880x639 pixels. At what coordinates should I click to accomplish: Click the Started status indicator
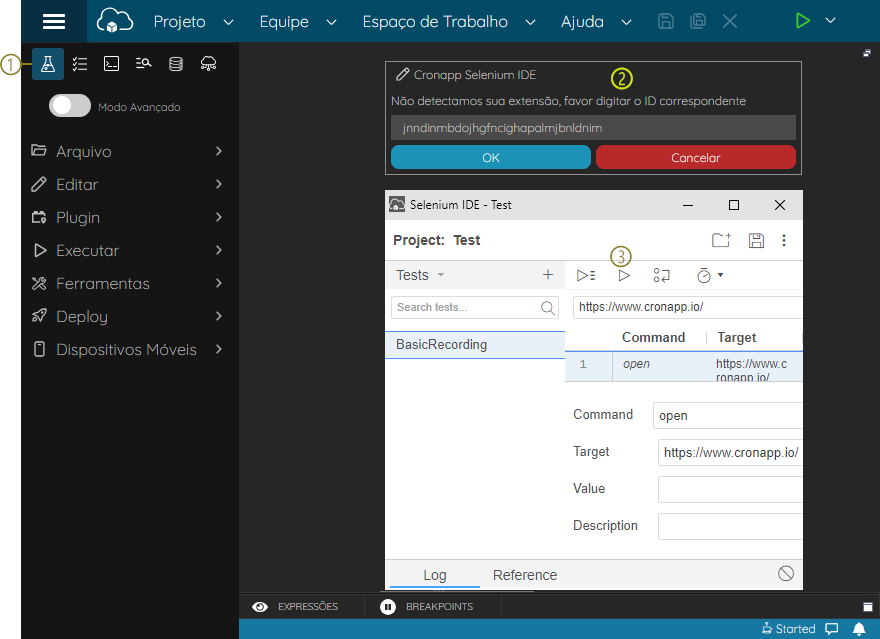coord(789,629)
